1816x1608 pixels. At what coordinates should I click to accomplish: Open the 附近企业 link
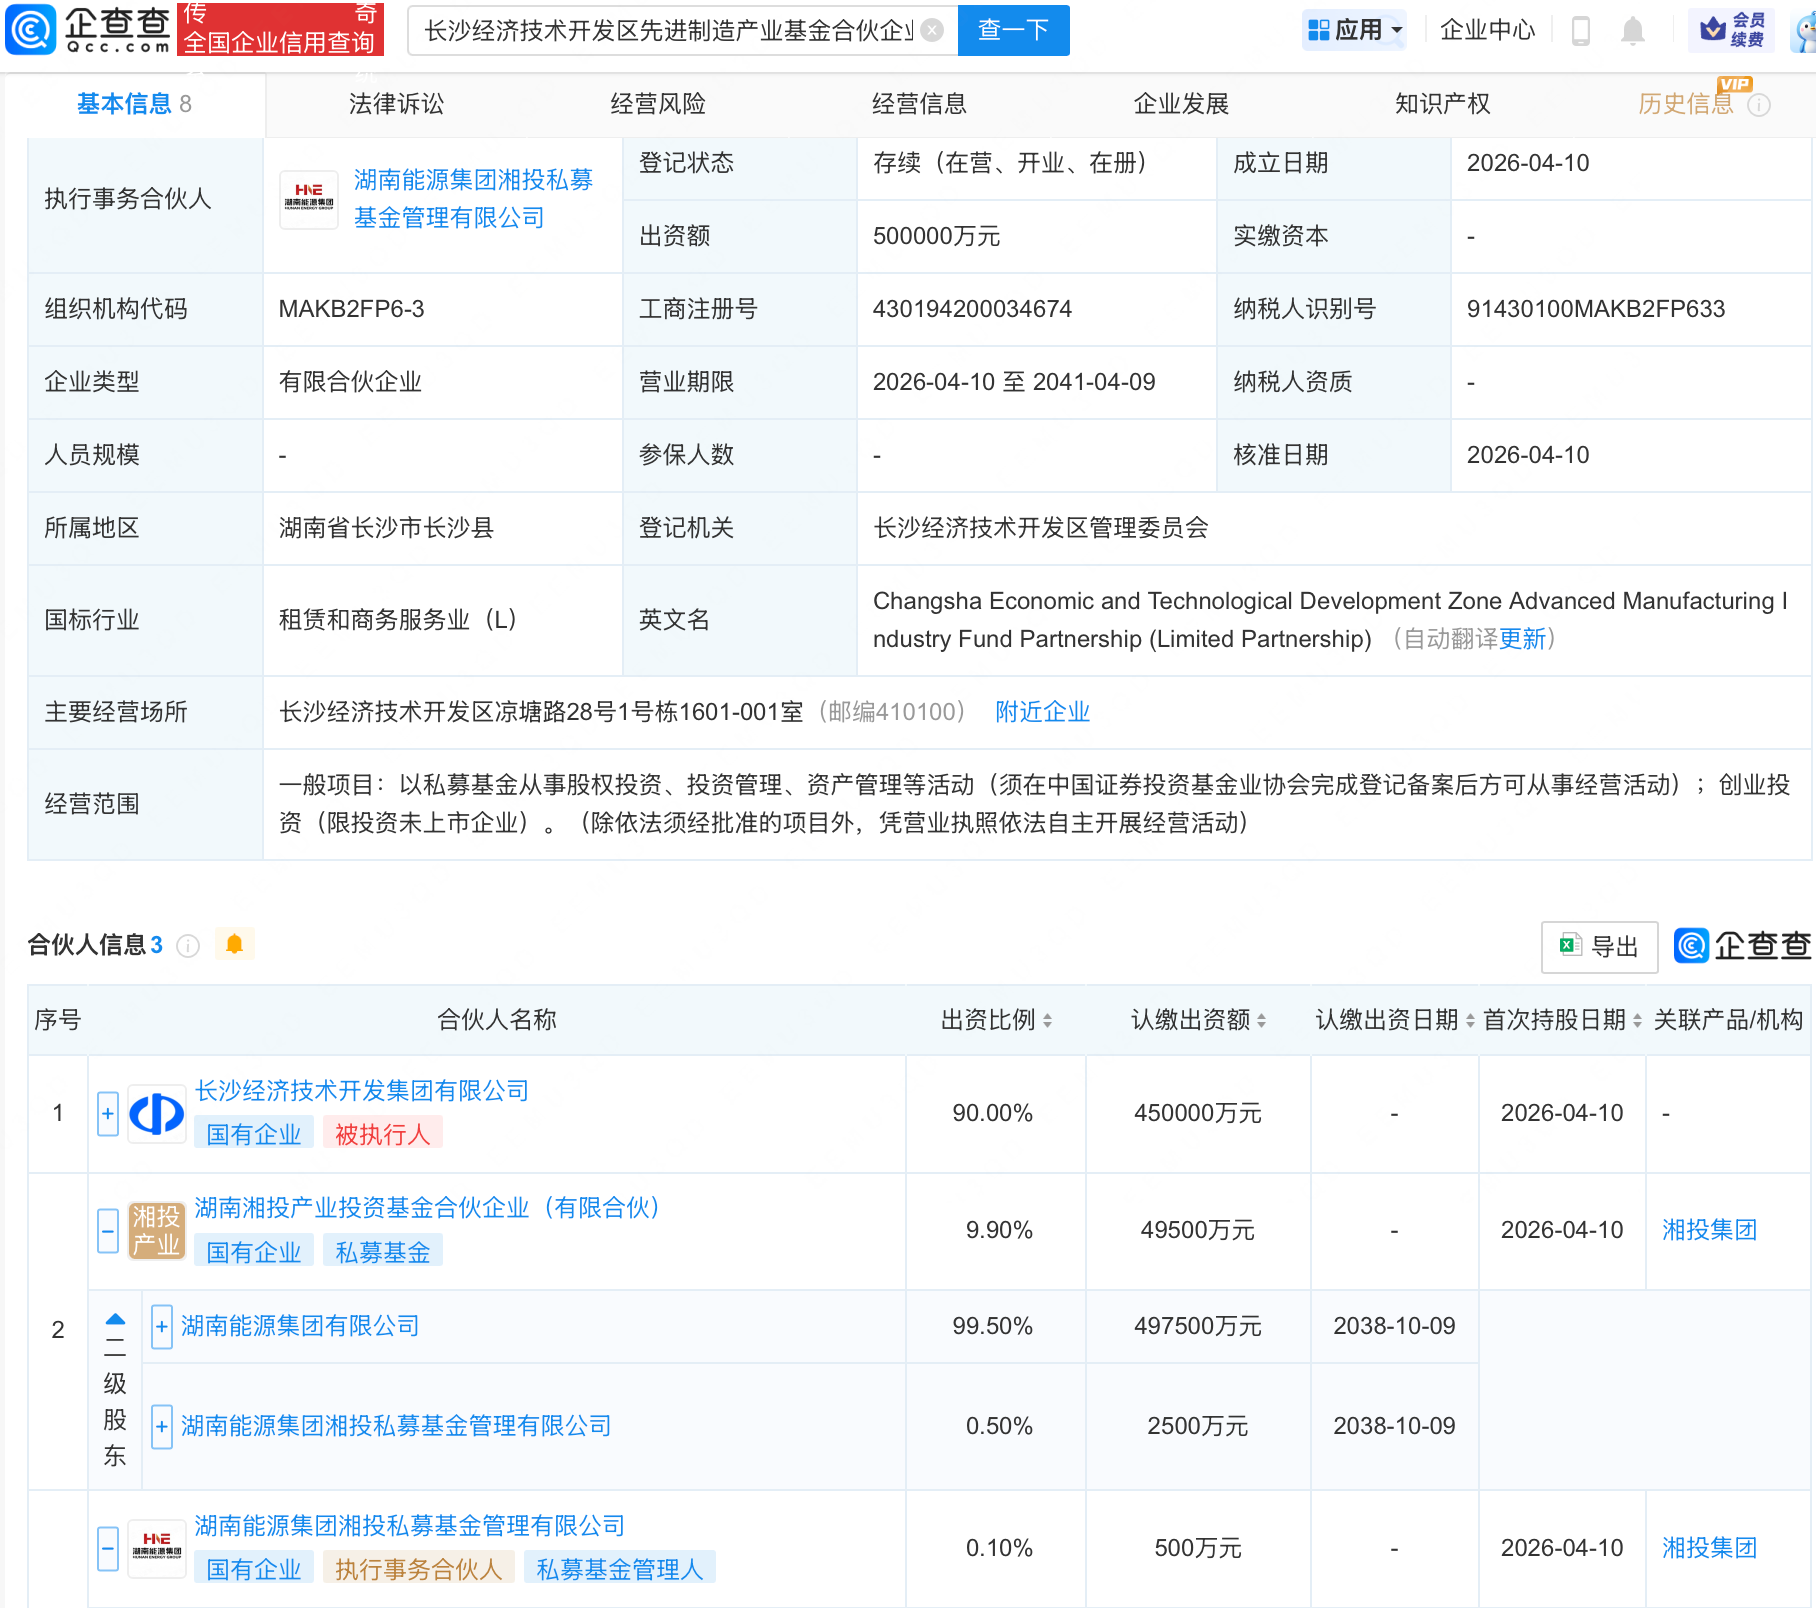[x=1042, y=712]
